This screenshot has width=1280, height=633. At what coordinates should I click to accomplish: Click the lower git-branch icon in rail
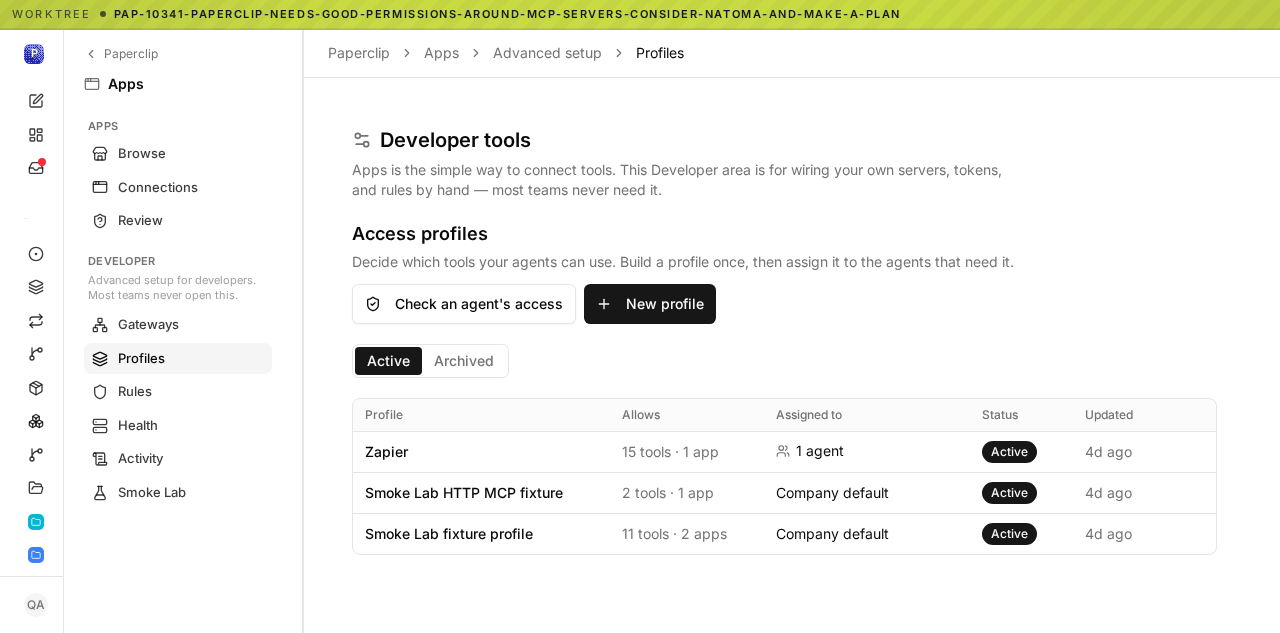36,455
